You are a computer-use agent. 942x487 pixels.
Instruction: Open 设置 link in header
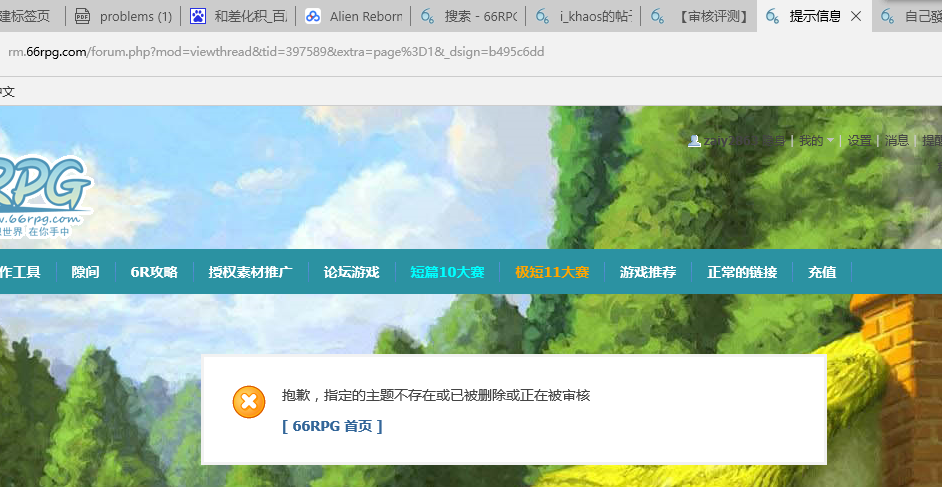[x=860, y=141]
